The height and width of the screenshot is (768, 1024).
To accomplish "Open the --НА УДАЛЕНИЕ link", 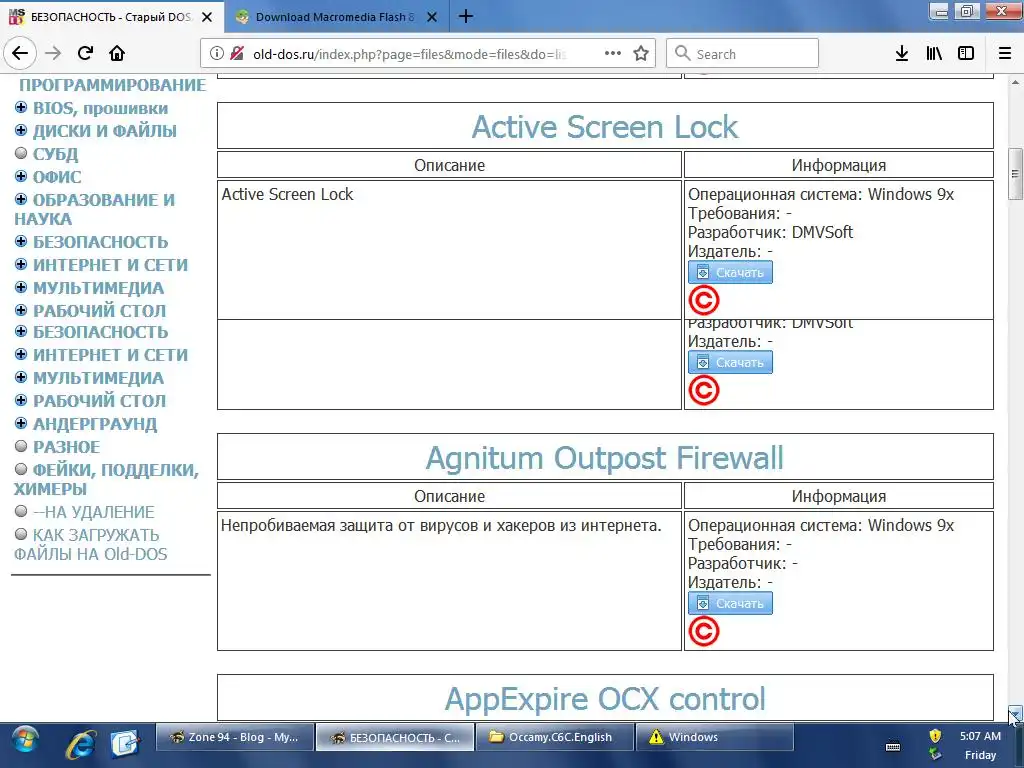I will pos(94,512).
